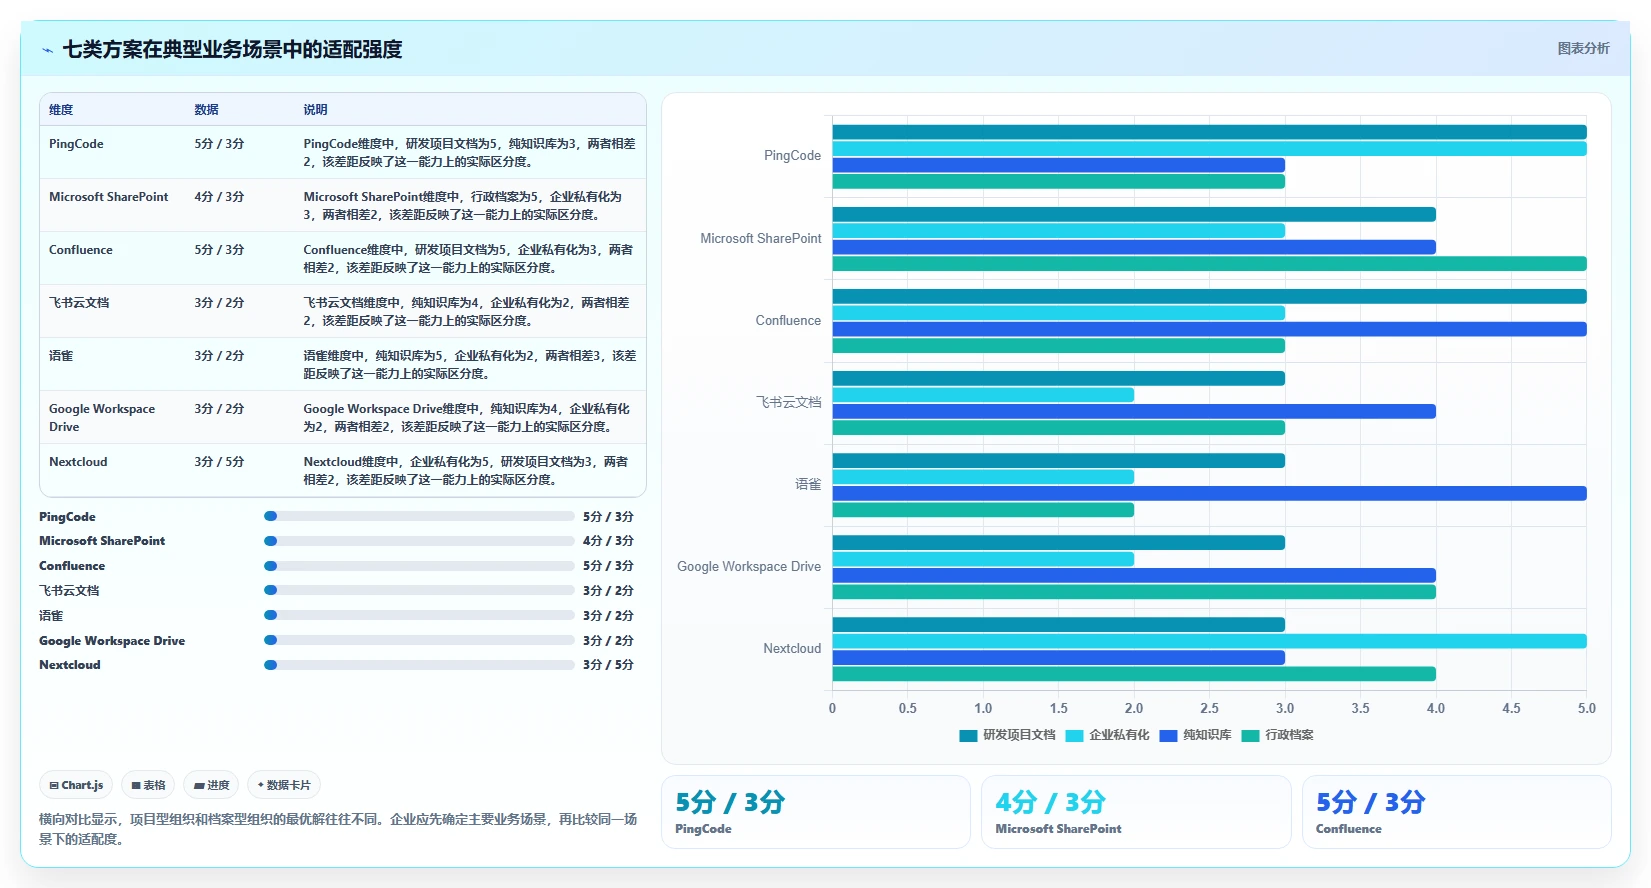Click 飞书云文档 企业私有化 chart bar

983,395
